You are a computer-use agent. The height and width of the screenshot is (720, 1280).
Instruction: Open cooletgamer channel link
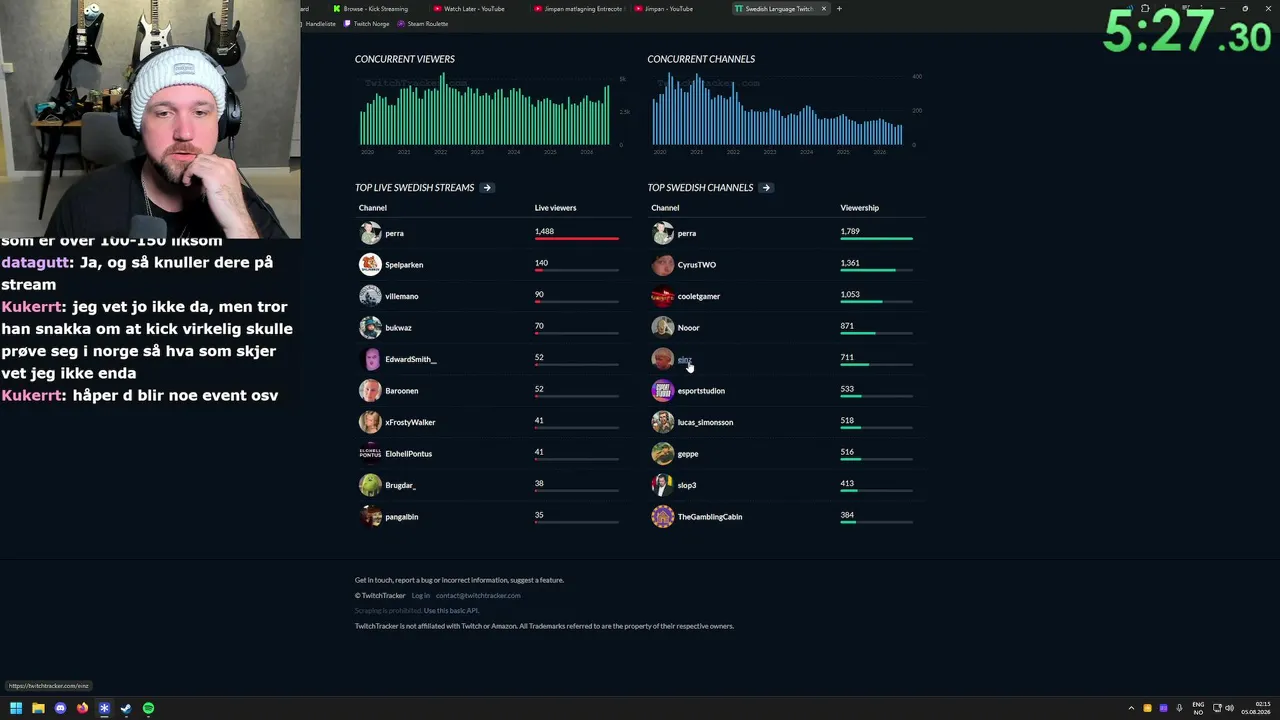pos(699,296)
